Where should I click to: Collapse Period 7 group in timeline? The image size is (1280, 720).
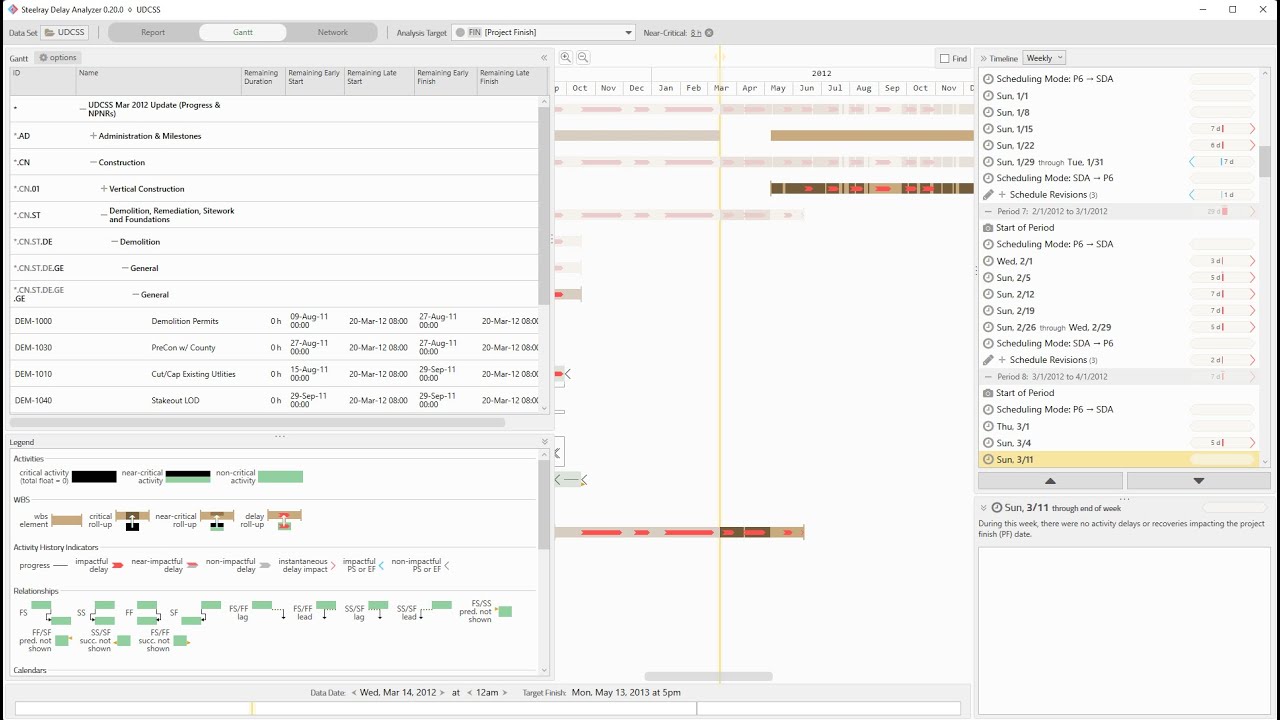click(989, 212)
